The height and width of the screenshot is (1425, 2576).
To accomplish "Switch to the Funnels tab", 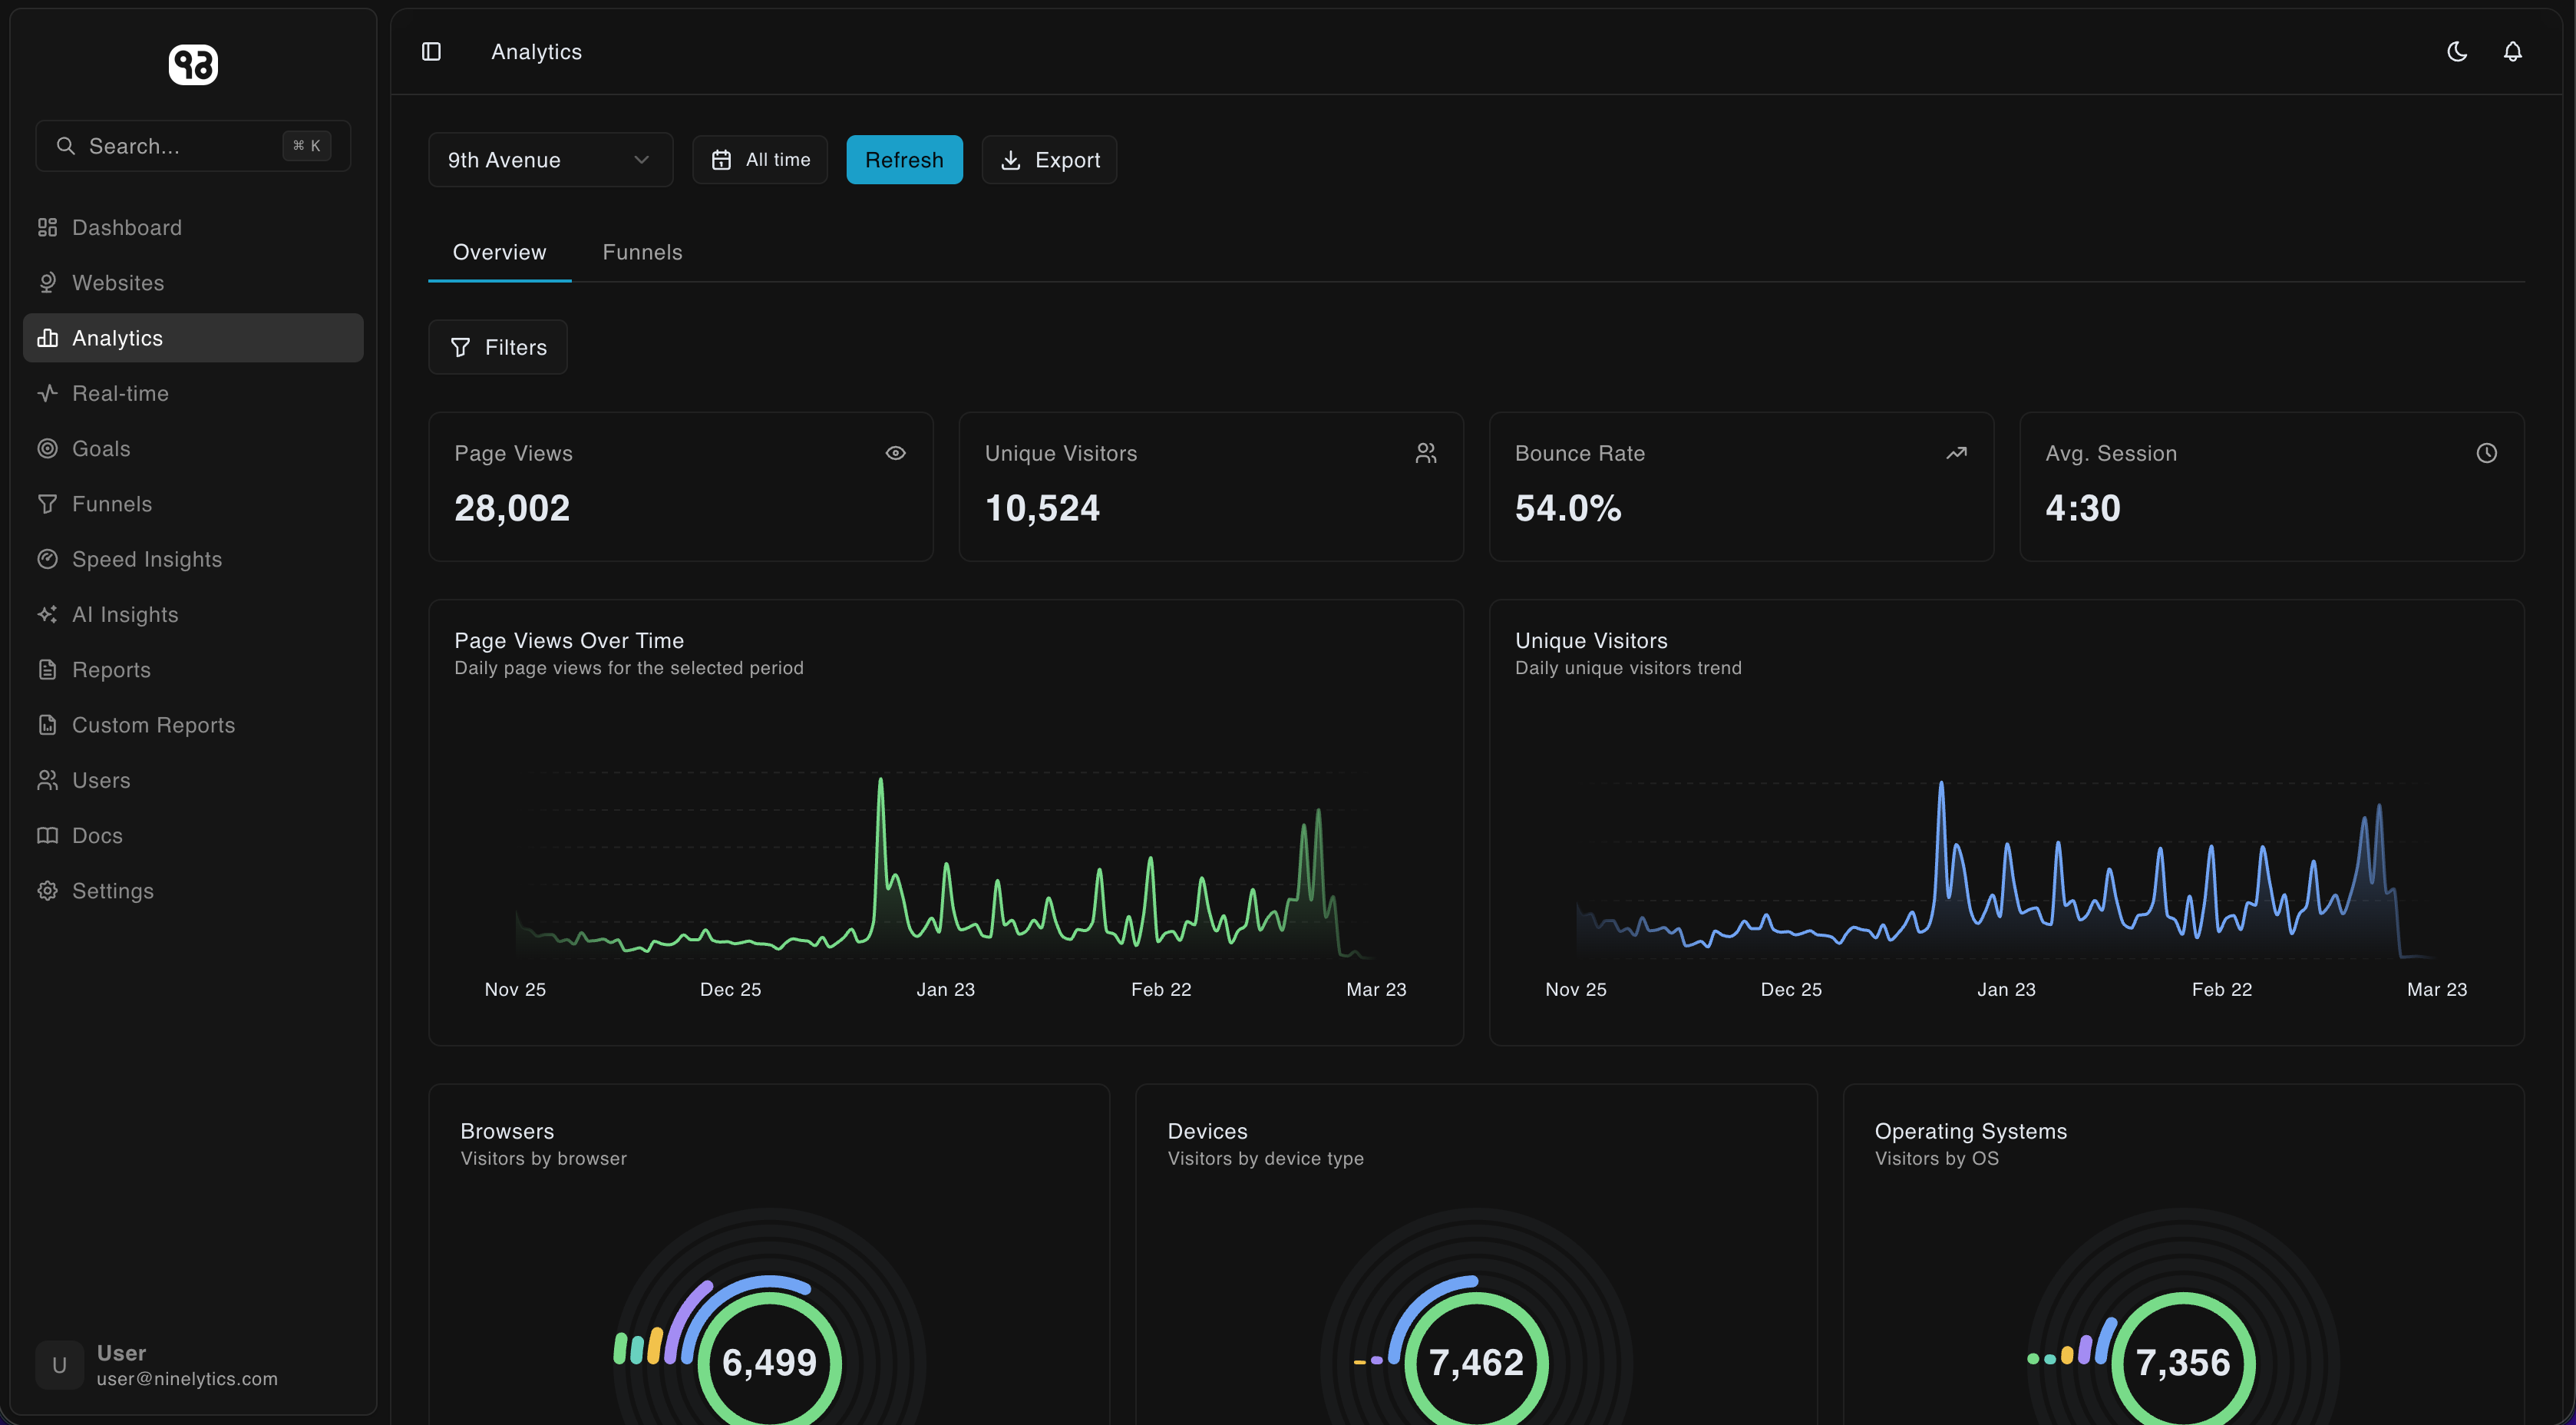I will coord(642,252).
